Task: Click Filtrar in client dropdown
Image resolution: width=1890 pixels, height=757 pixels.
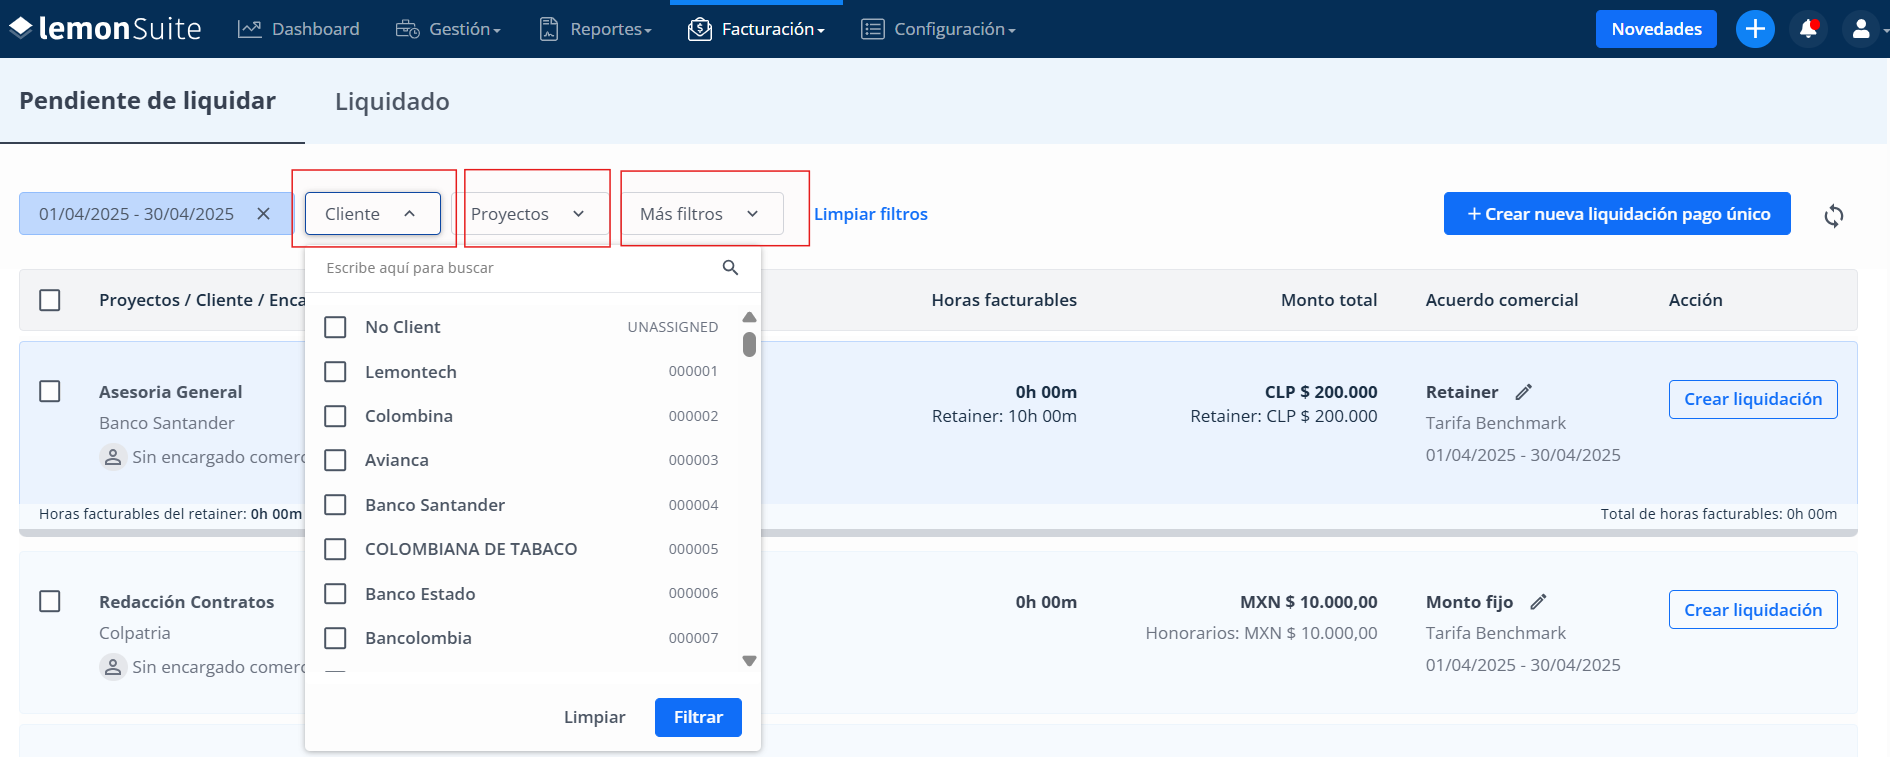Action: click(x=698, y=717)
